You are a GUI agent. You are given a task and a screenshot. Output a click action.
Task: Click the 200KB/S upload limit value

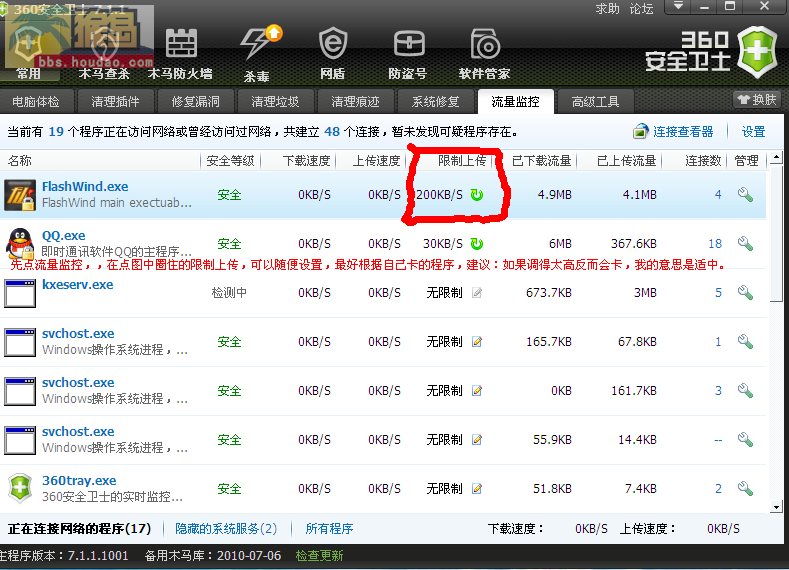[x=439, y=195]
